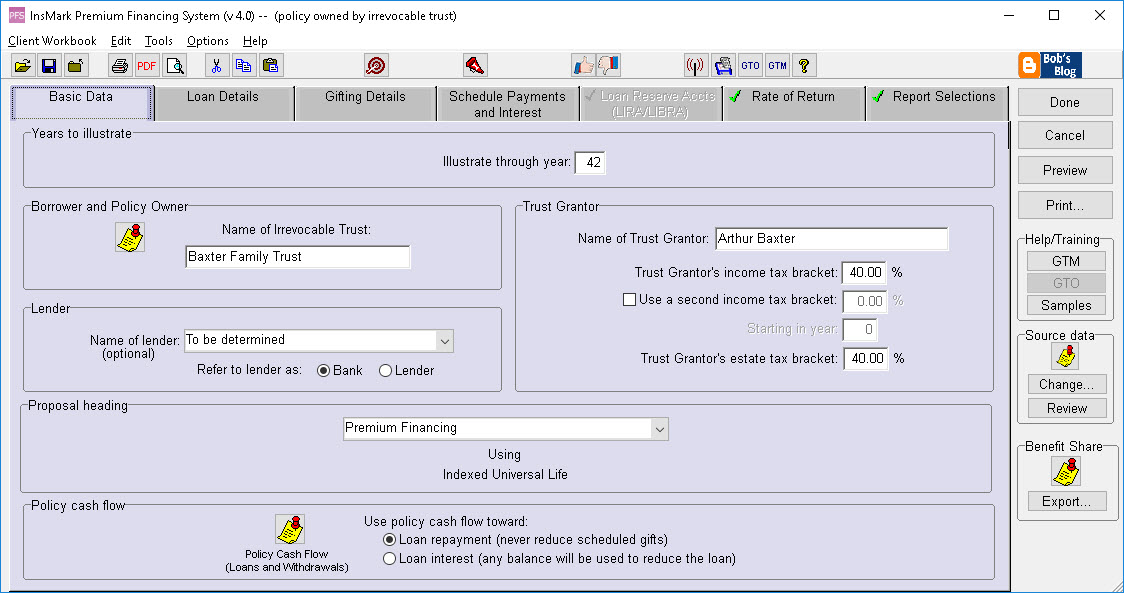Click the Preview button
Image resolution: width=1124 pixels, height=593 pixels.
tap(1064, 170)
